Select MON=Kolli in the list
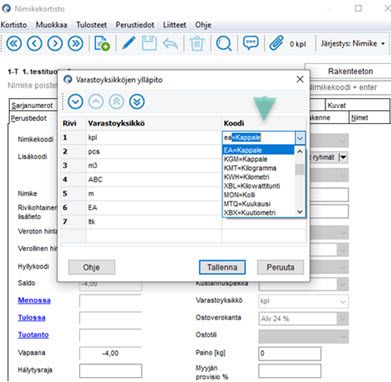Viewport: 391px width, 382px height. [259, 195]
